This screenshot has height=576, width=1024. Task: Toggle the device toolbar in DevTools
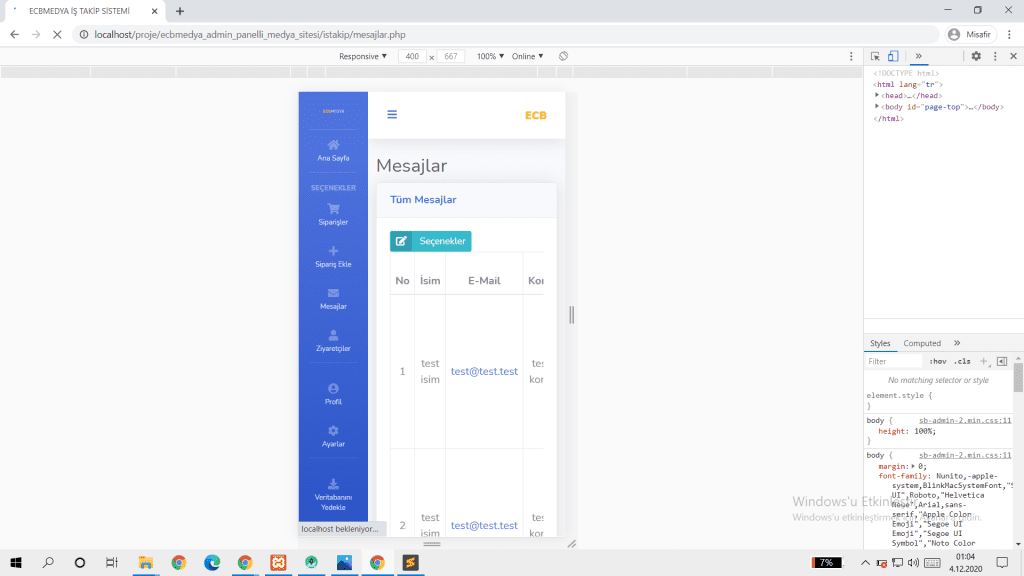click(x=893, y=56)
